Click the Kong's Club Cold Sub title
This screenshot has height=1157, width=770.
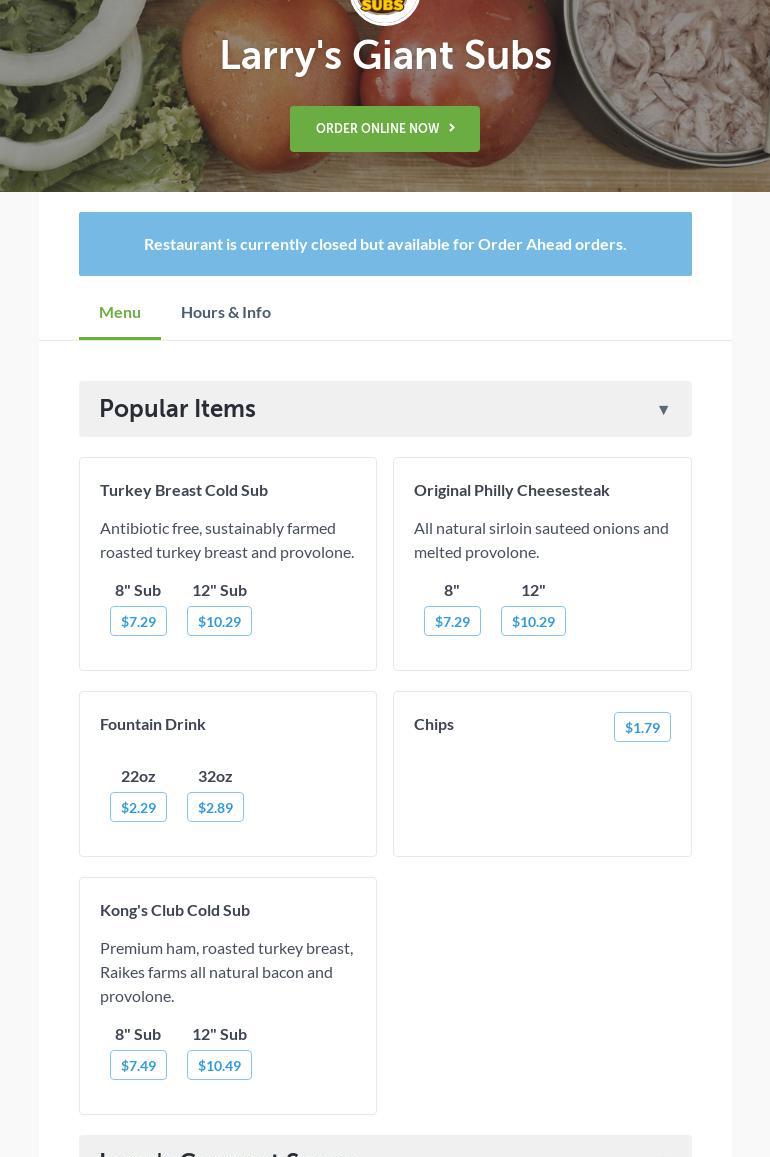tap(175, 910)
